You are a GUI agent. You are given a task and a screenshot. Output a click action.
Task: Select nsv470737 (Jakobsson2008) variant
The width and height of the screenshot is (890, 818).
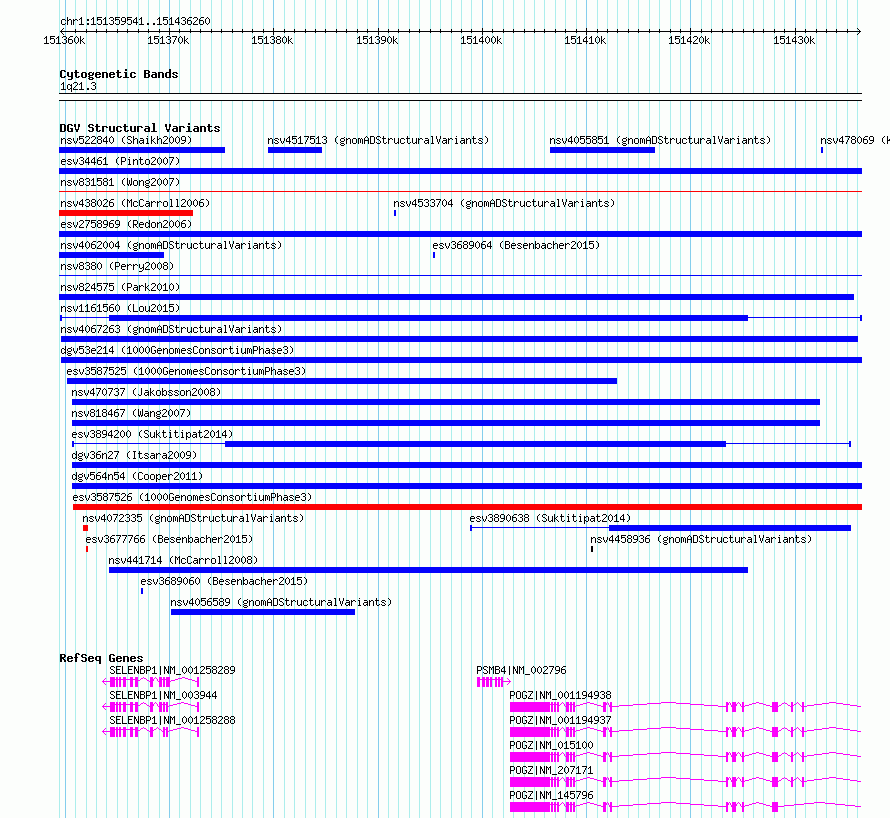coord(146,392)
